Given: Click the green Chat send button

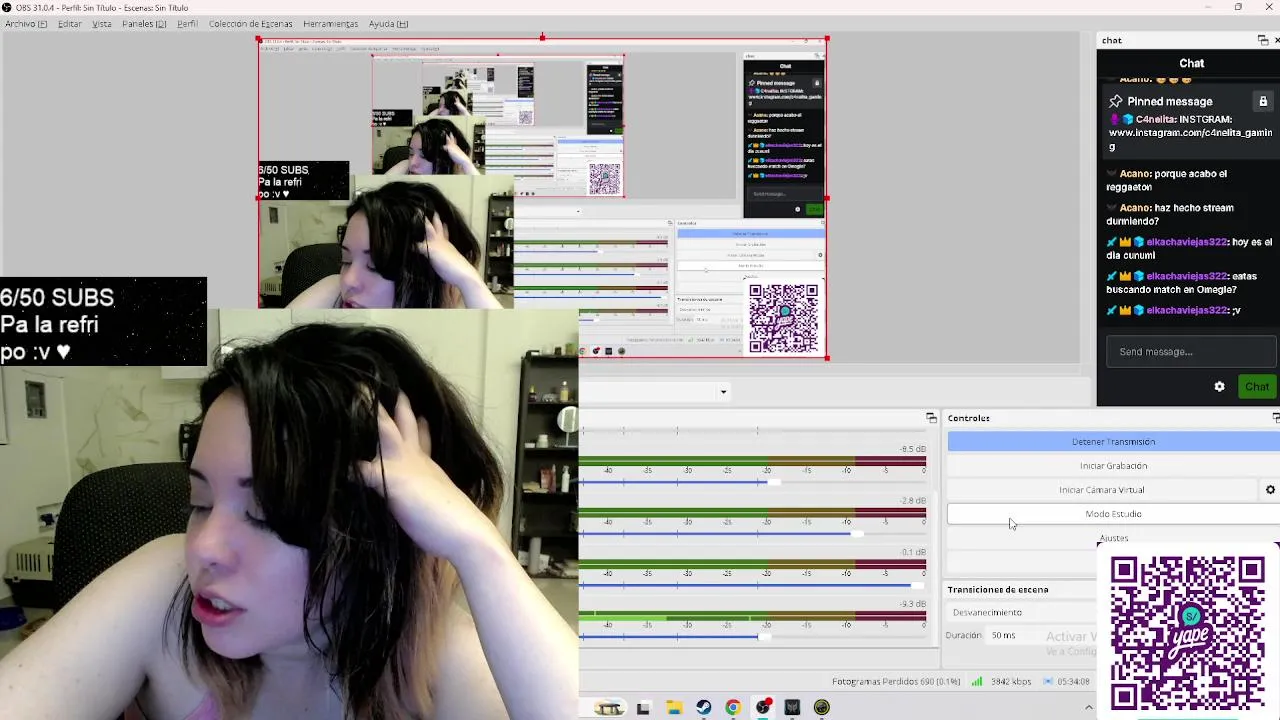Looking at the screenshot, I should point(1257,387).
